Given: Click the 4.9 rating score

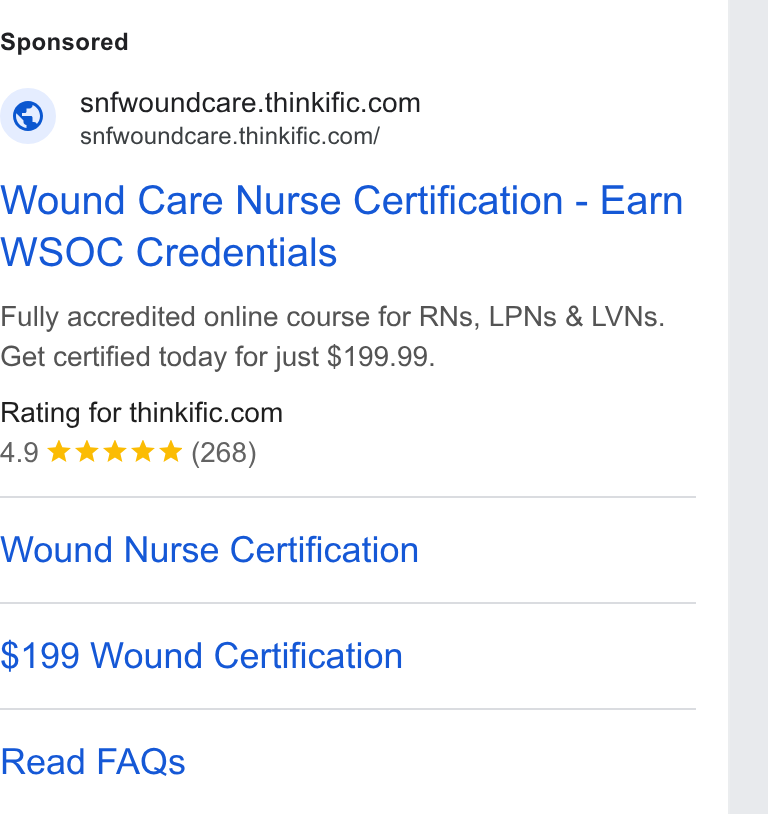Looking at the screenshot, I should (19, 453).
